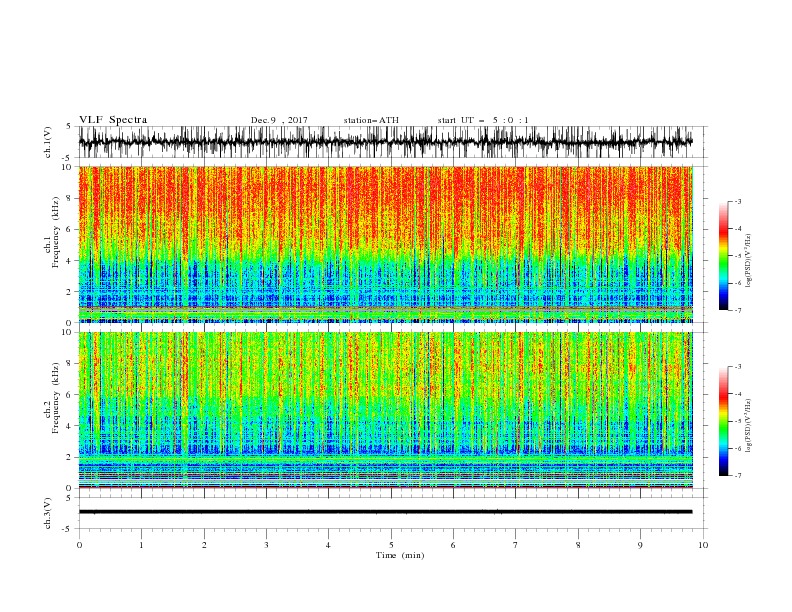Click the "-3" tick on lower color bar

pyautogui.click(x=738, y=367)
